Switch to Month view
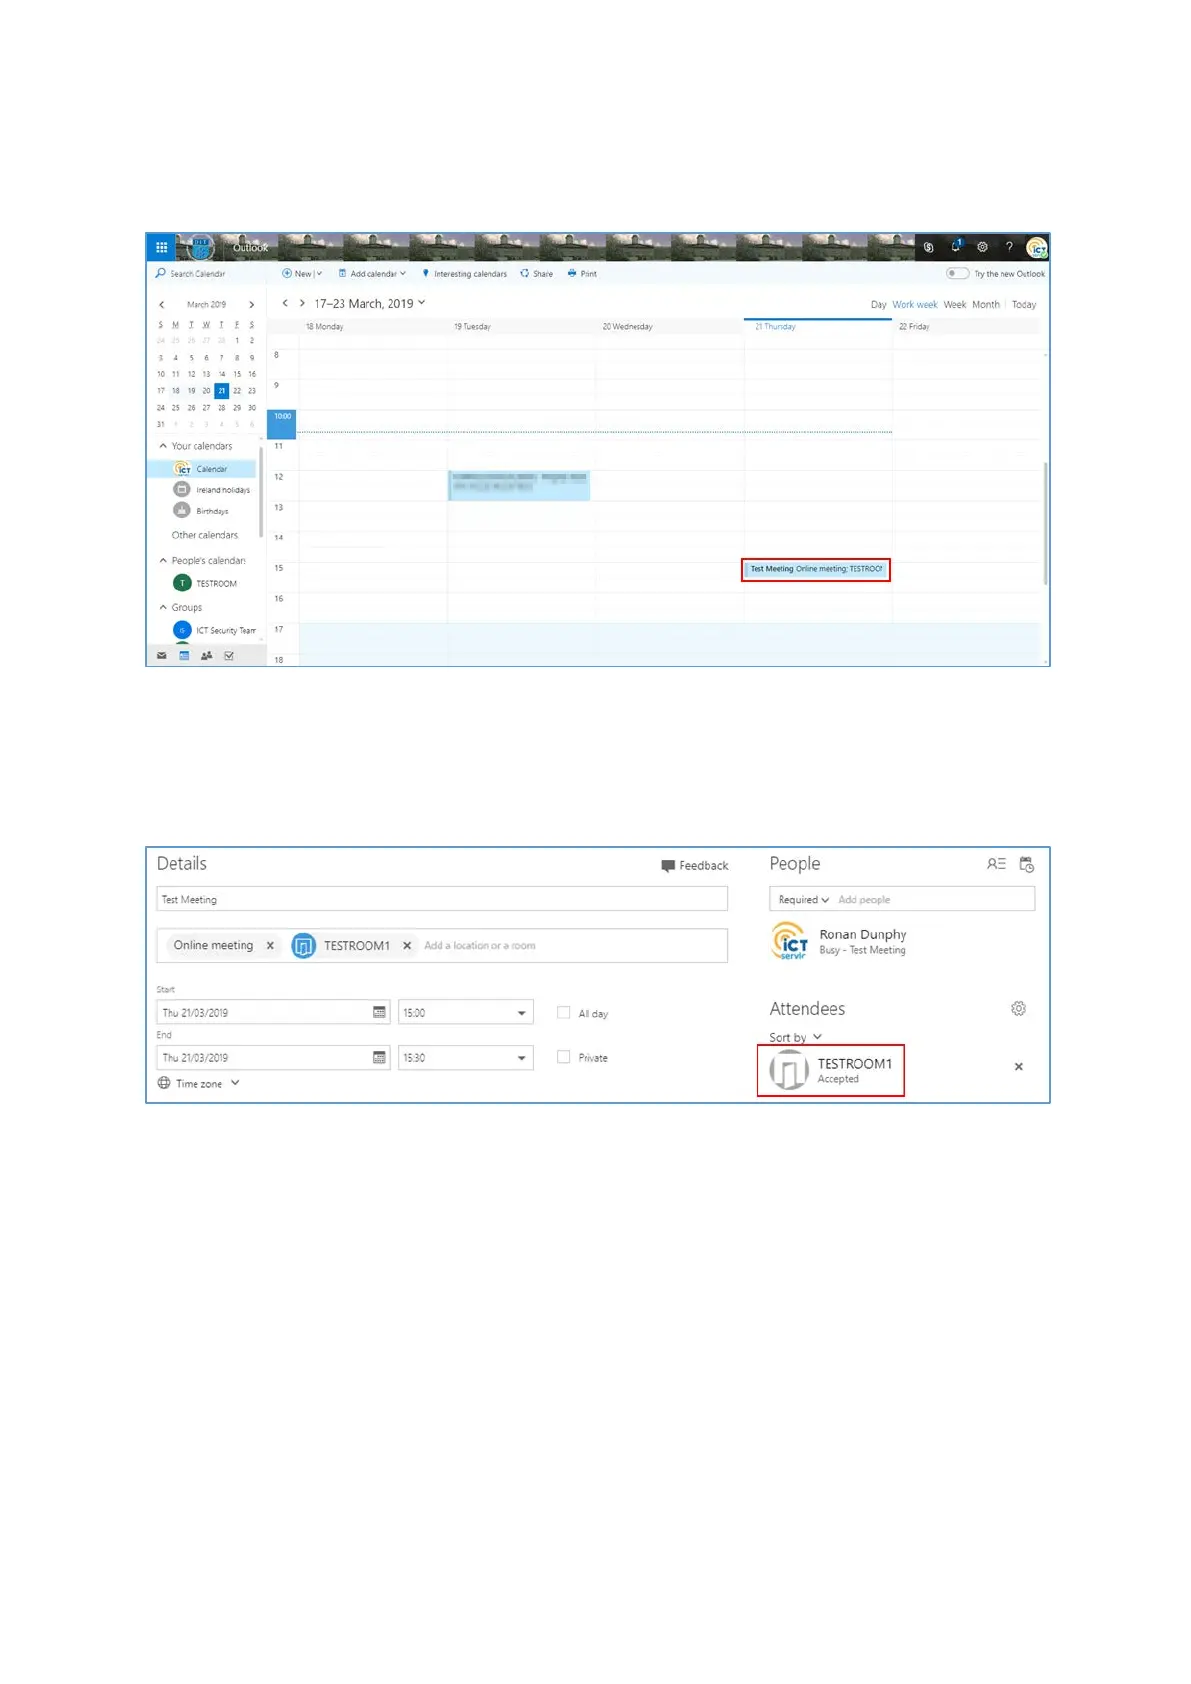Viewport: 1191px width, 1684px height. click(986, 304)
